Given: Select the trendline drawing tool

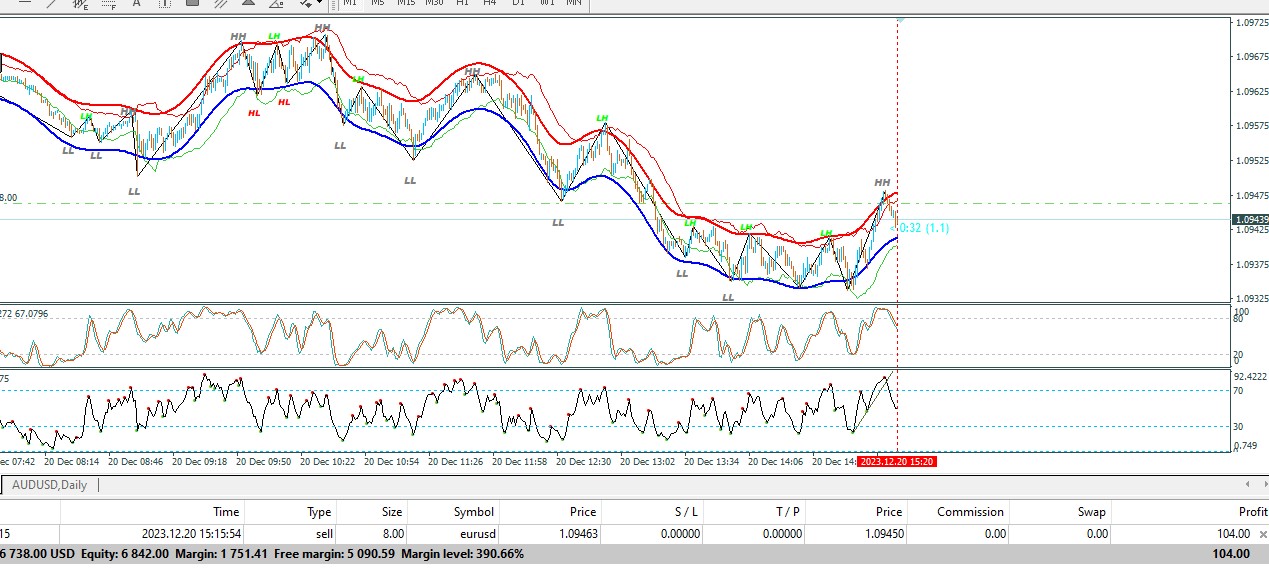Looking at the screenshot, I should (x=51, y=3).
